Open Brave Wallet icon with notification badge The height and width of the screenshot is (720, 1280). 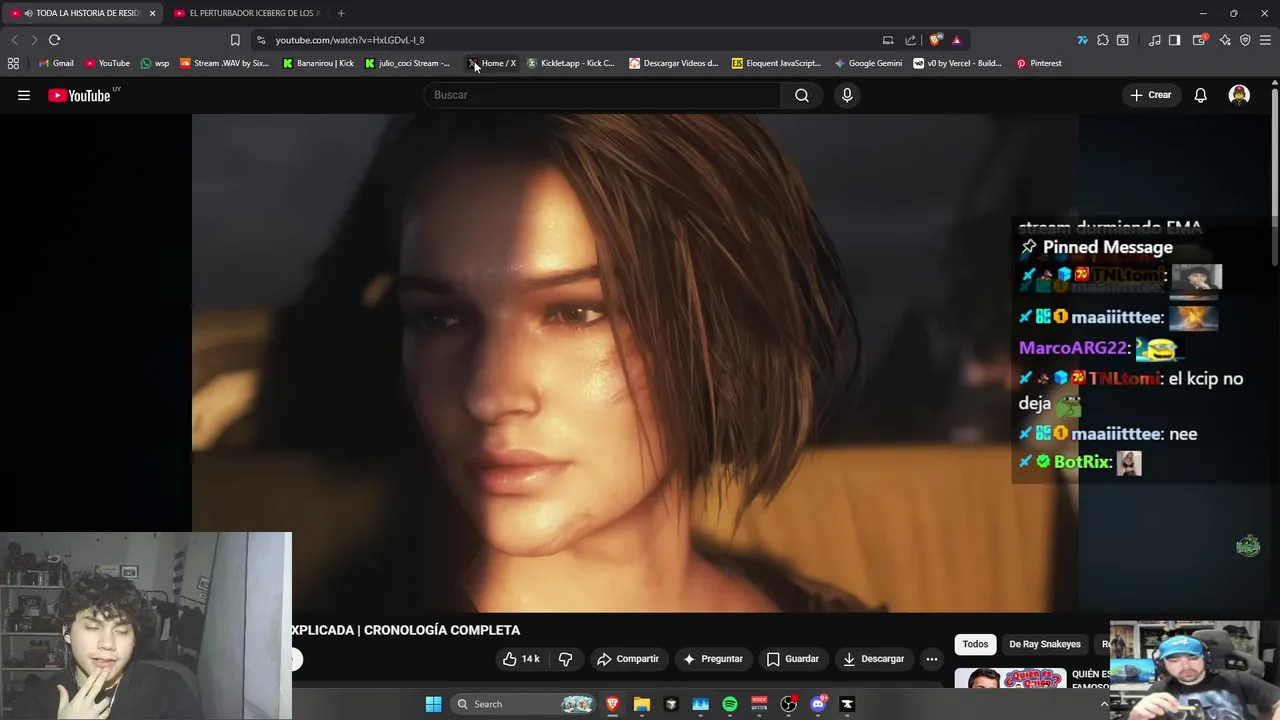click(1201, 40)
